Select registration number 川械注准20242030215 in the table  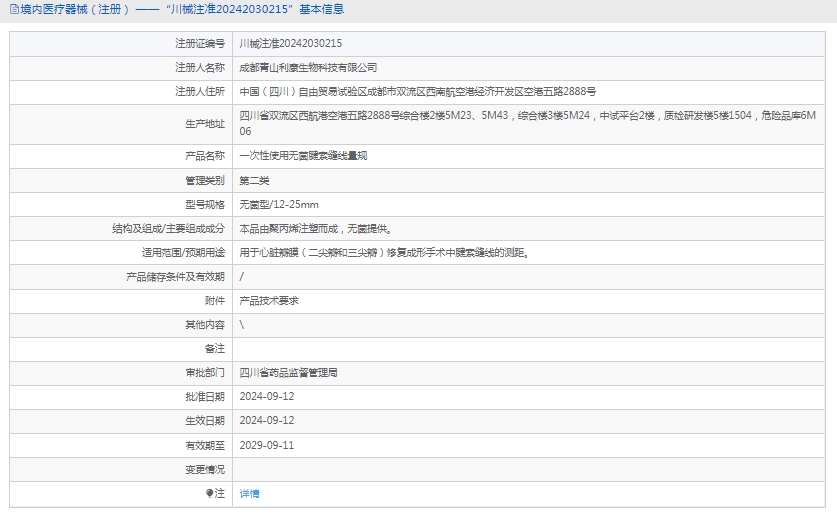[290, 43]
